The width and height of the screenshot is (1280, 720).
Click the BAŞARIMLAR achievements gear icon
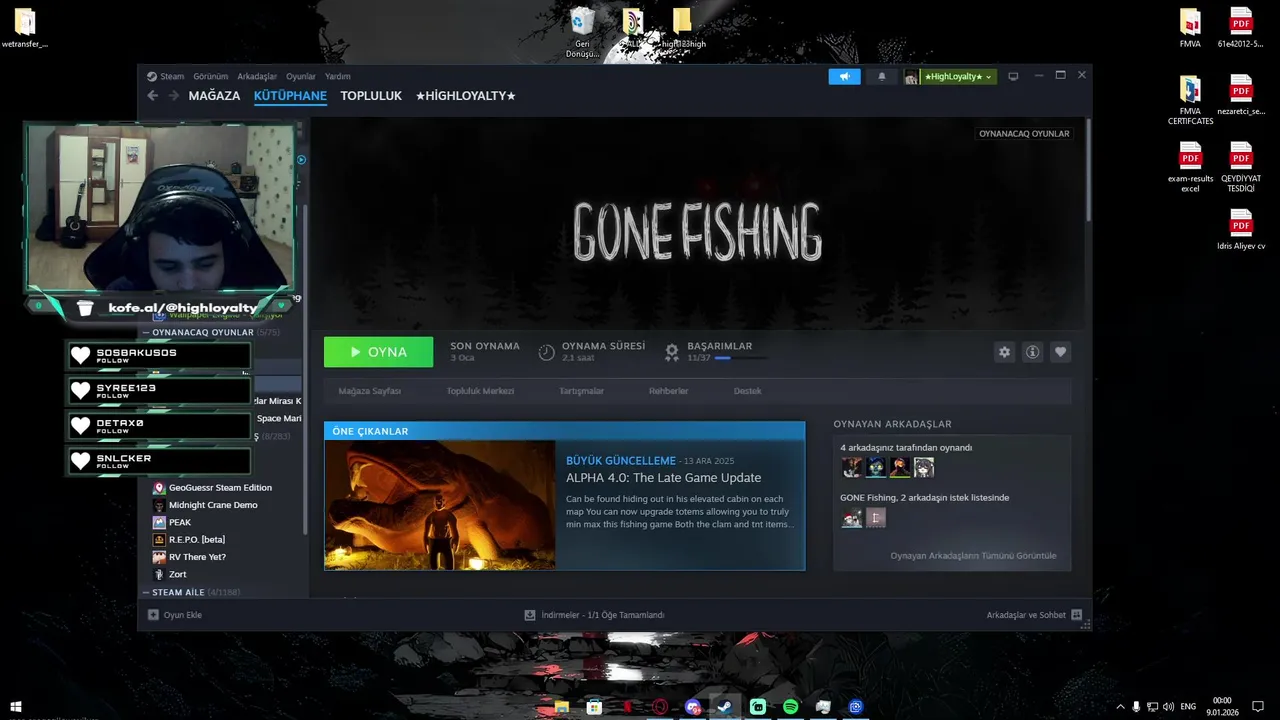[672, 352]
